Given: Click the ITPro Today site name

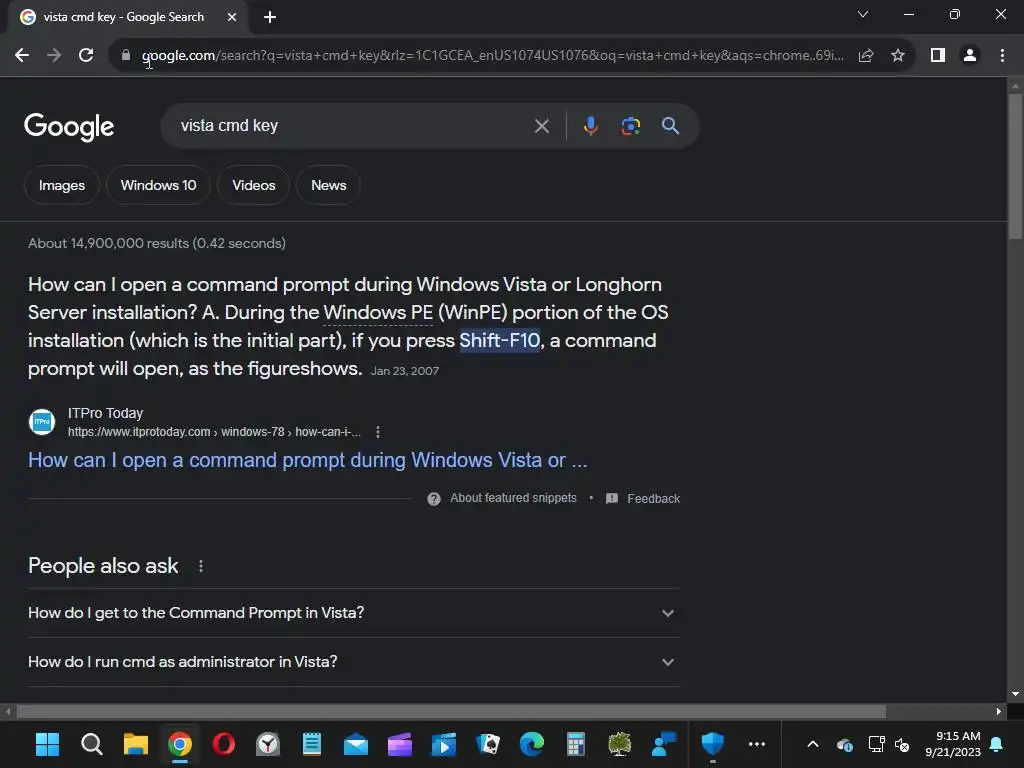Looking at the screenshot, I should tap(105, 413).
